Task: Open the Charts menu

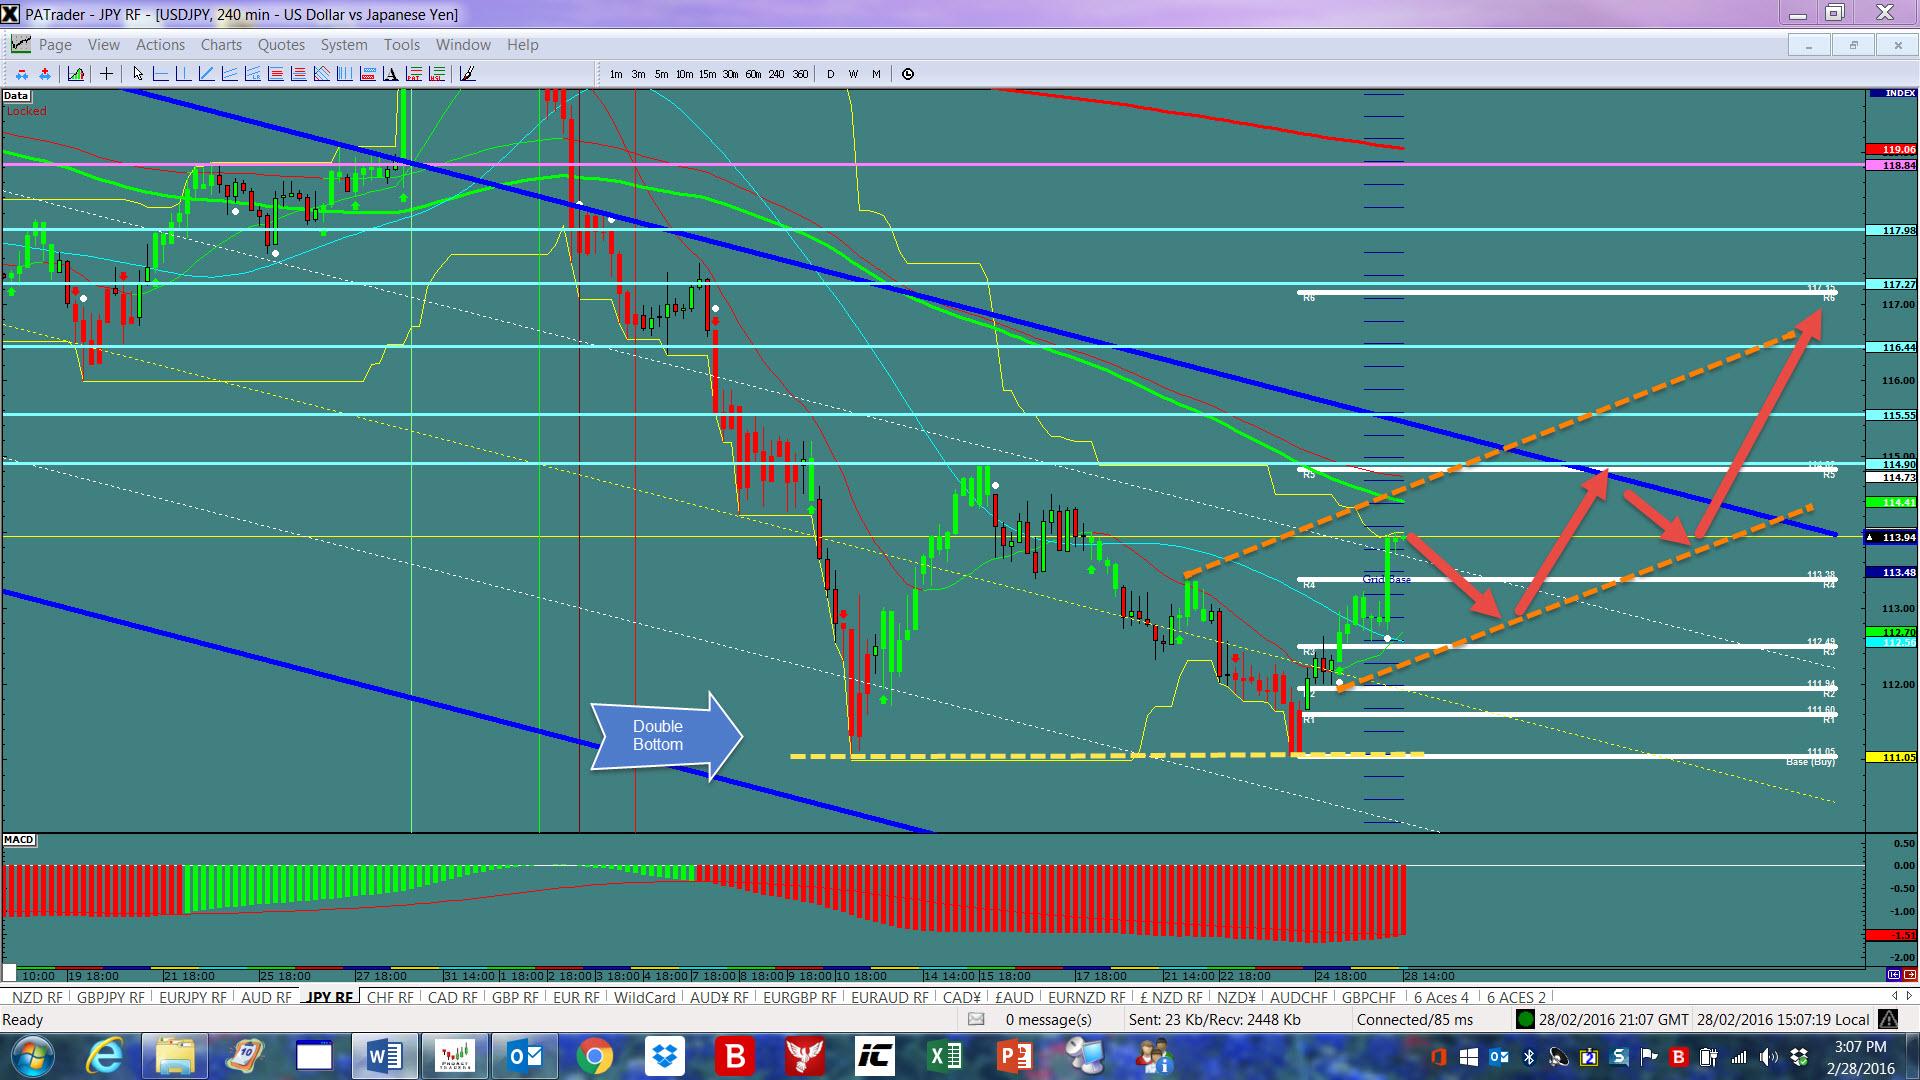Action: (221, 45)
